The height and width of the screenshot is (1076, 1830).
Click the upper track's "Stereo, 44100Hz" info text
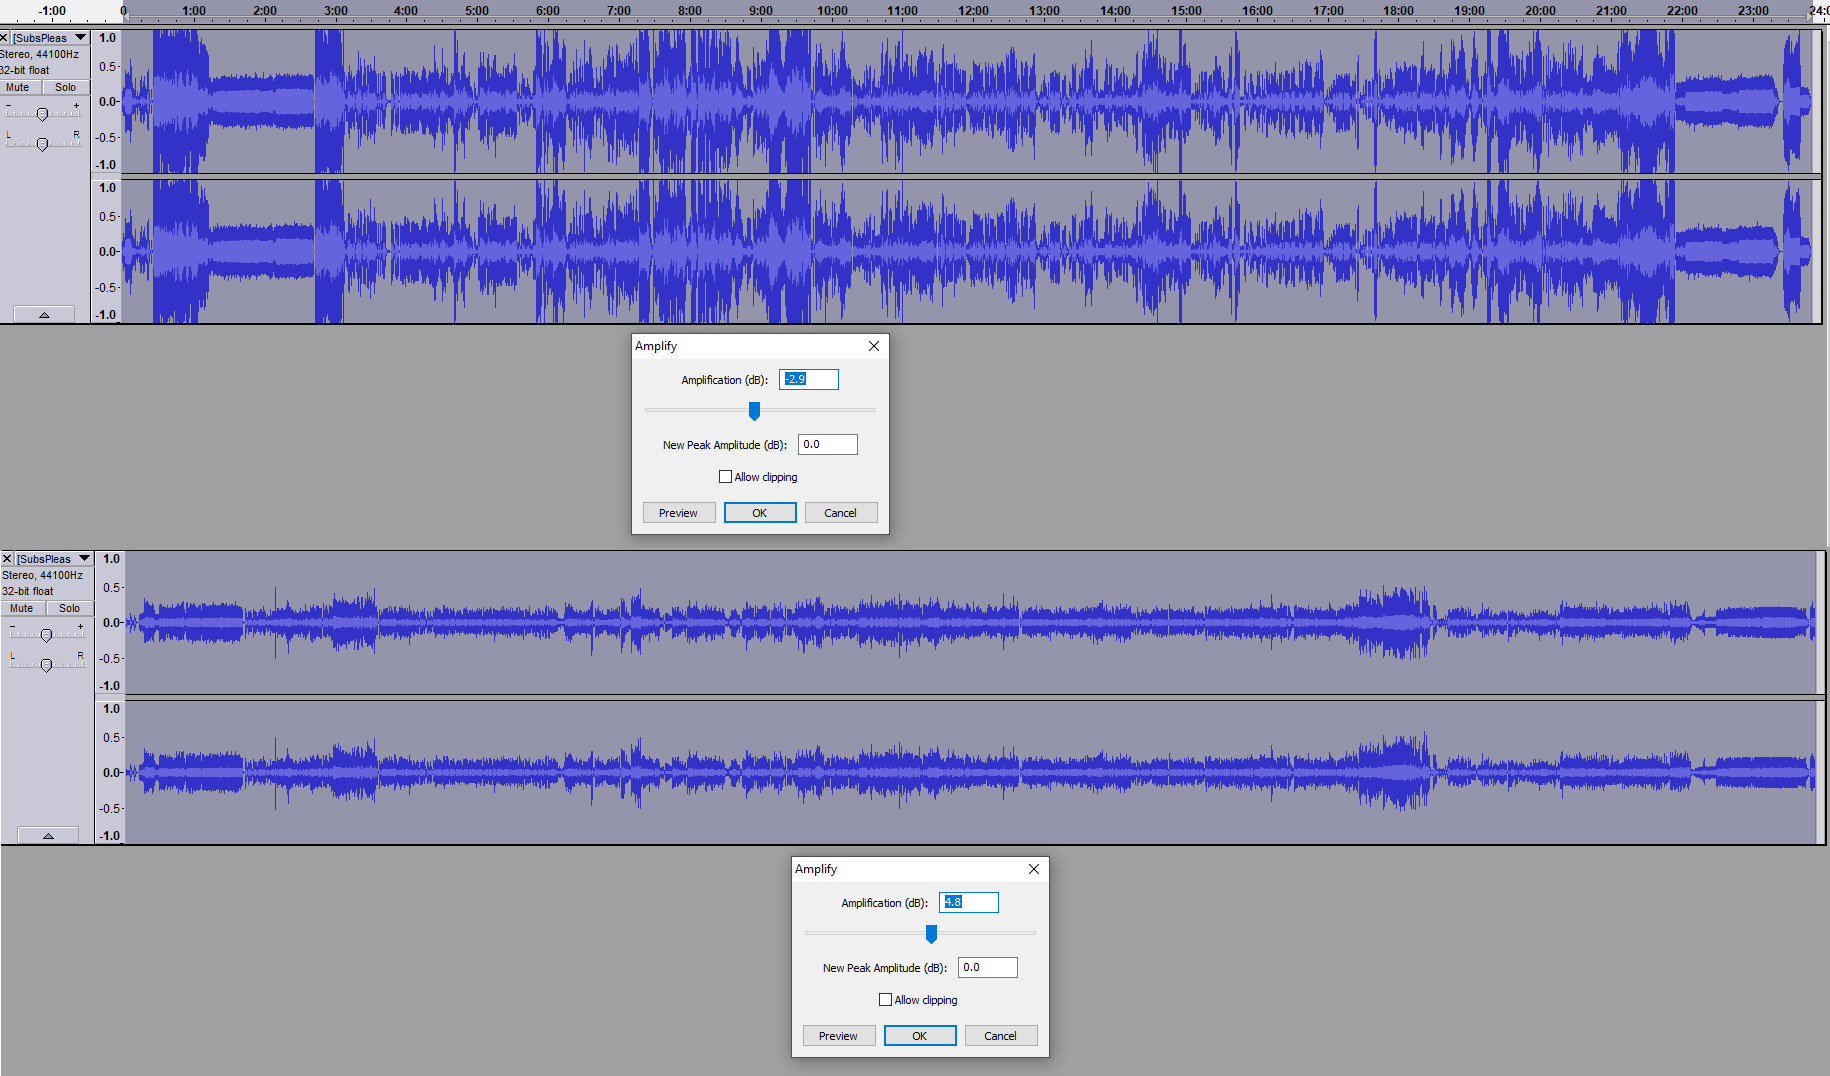coord(40,54)
